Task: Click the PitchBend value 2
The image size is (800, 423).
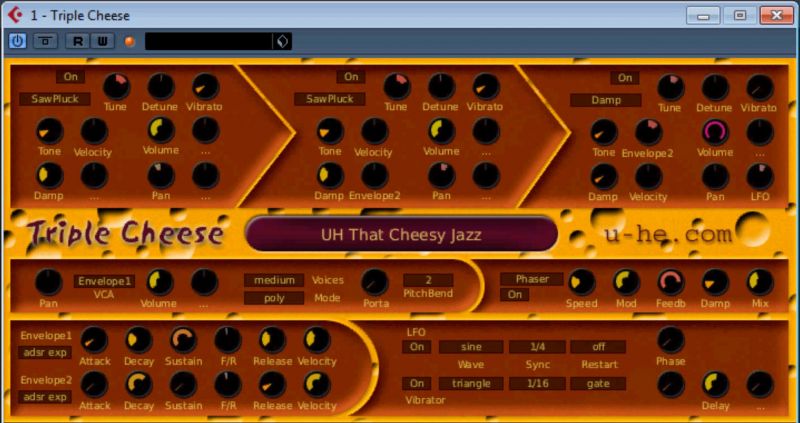Action: [x=428, y=280]
